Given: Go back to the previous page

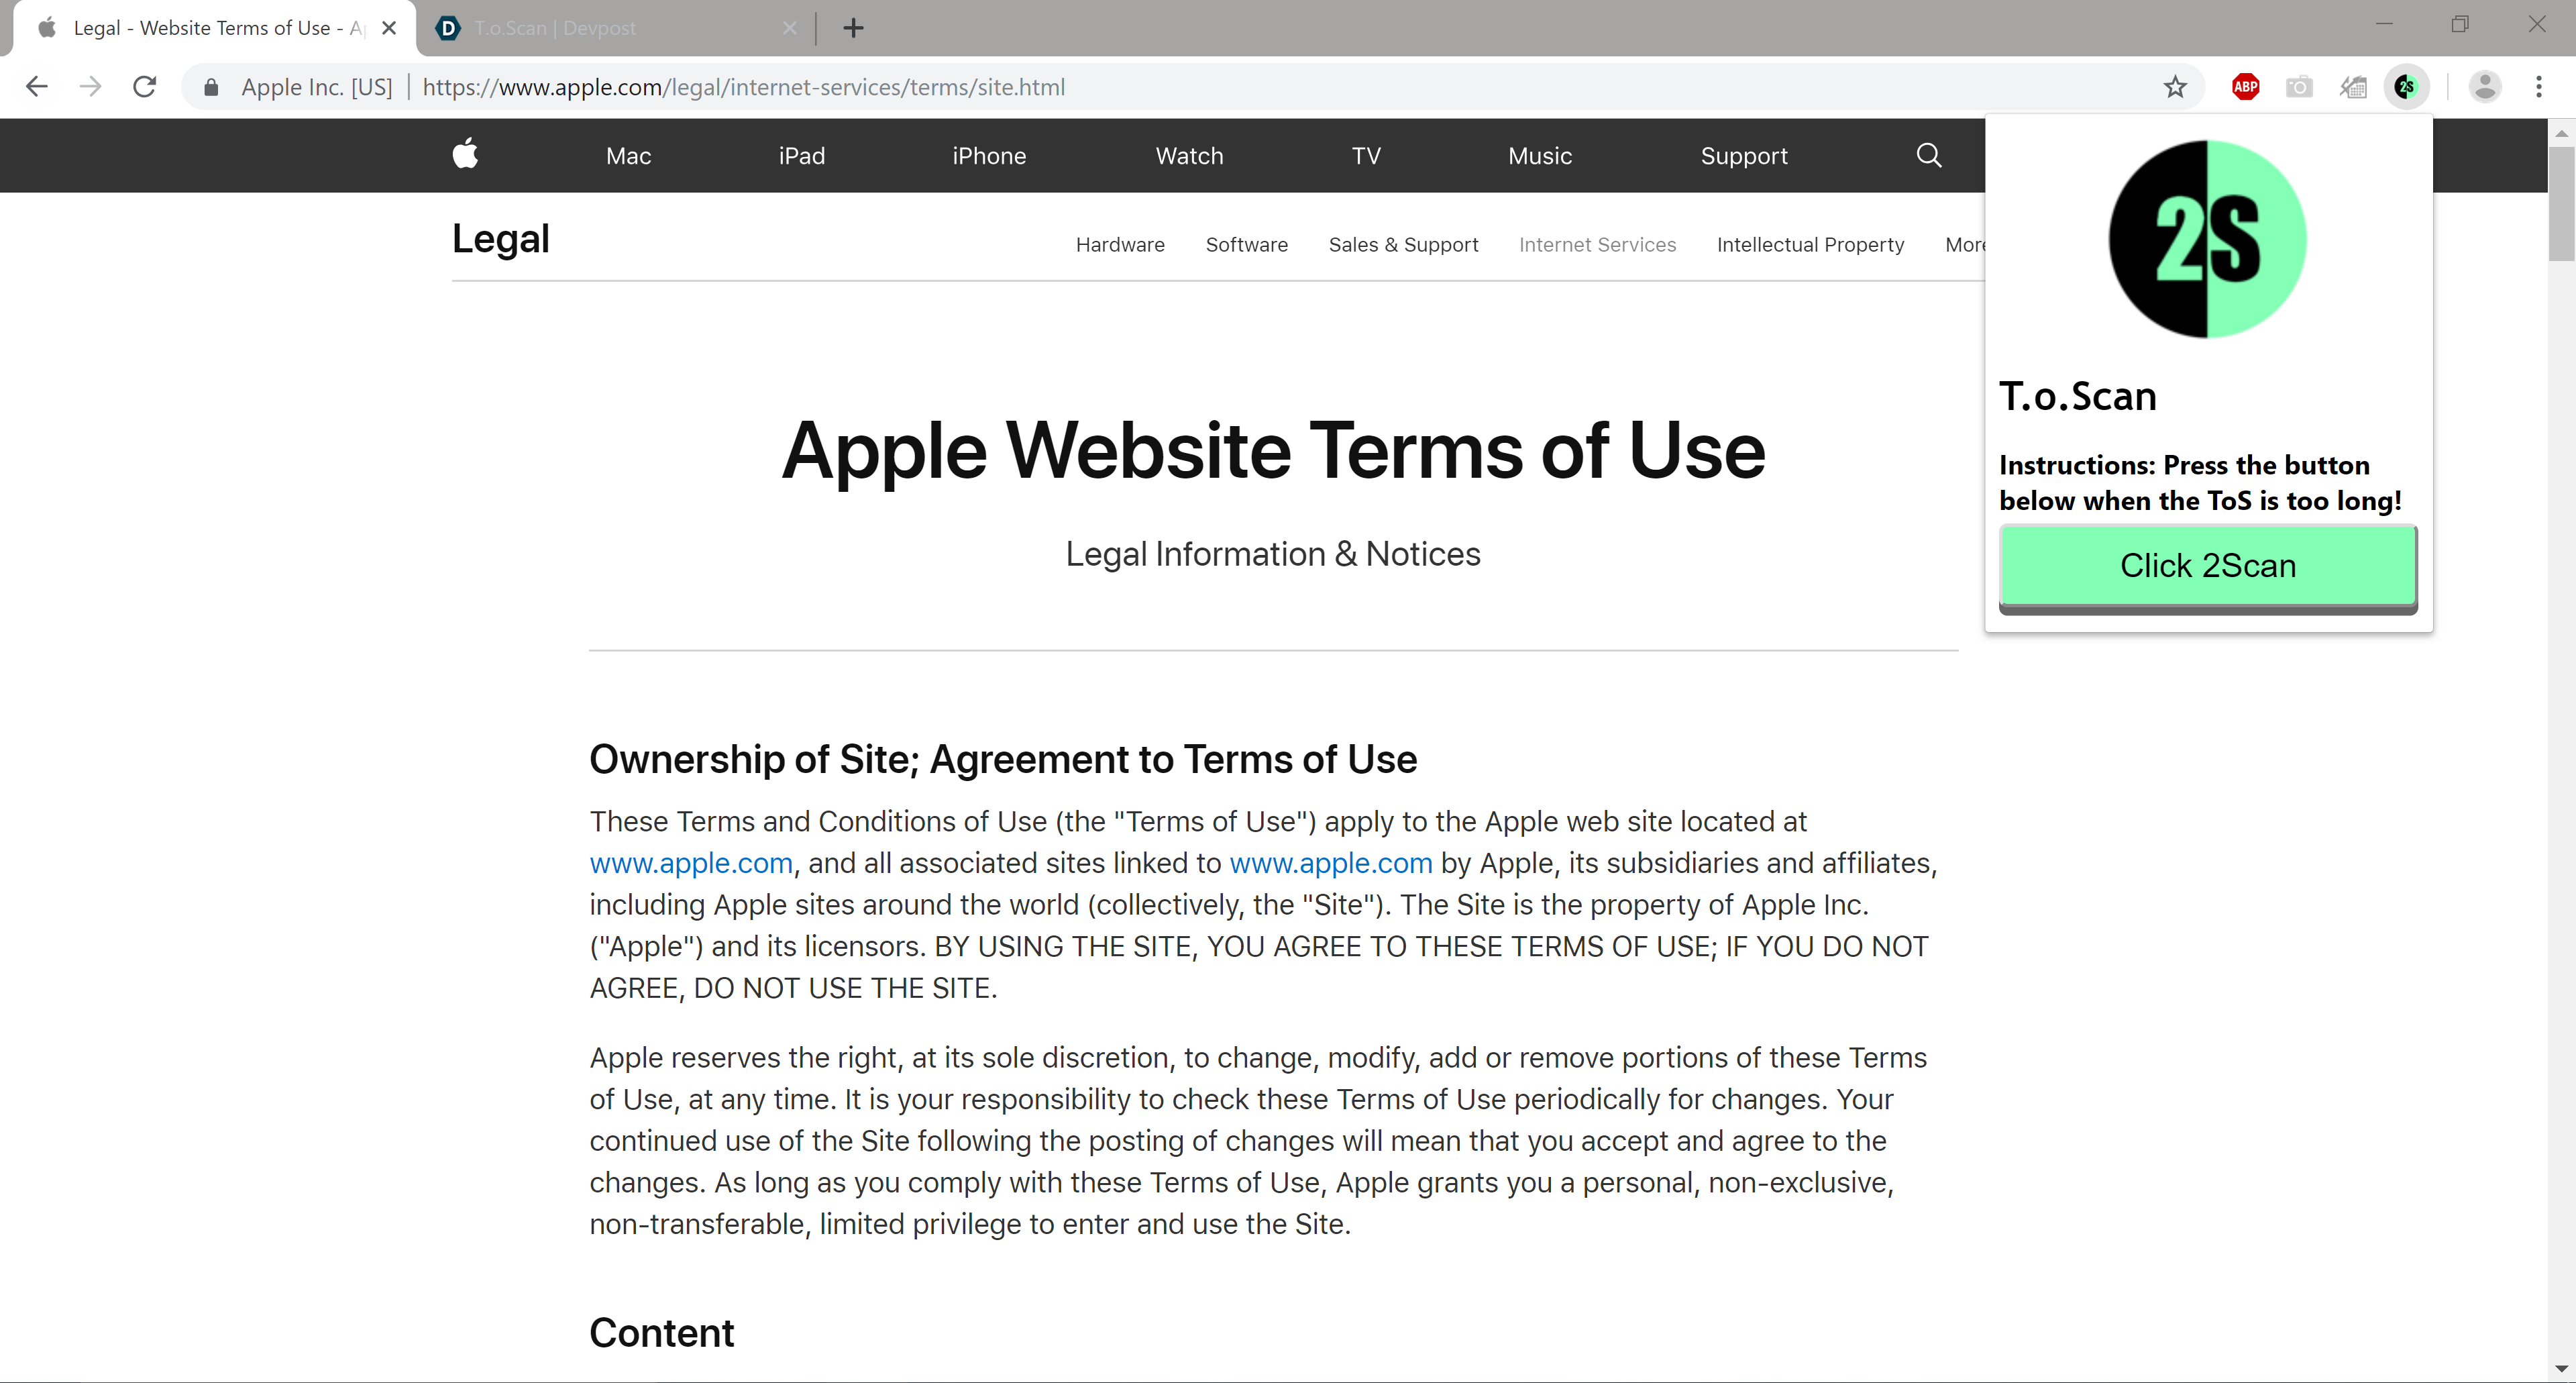Looking at the screenshot, I should pyautogui.click(x=37, y=87).
